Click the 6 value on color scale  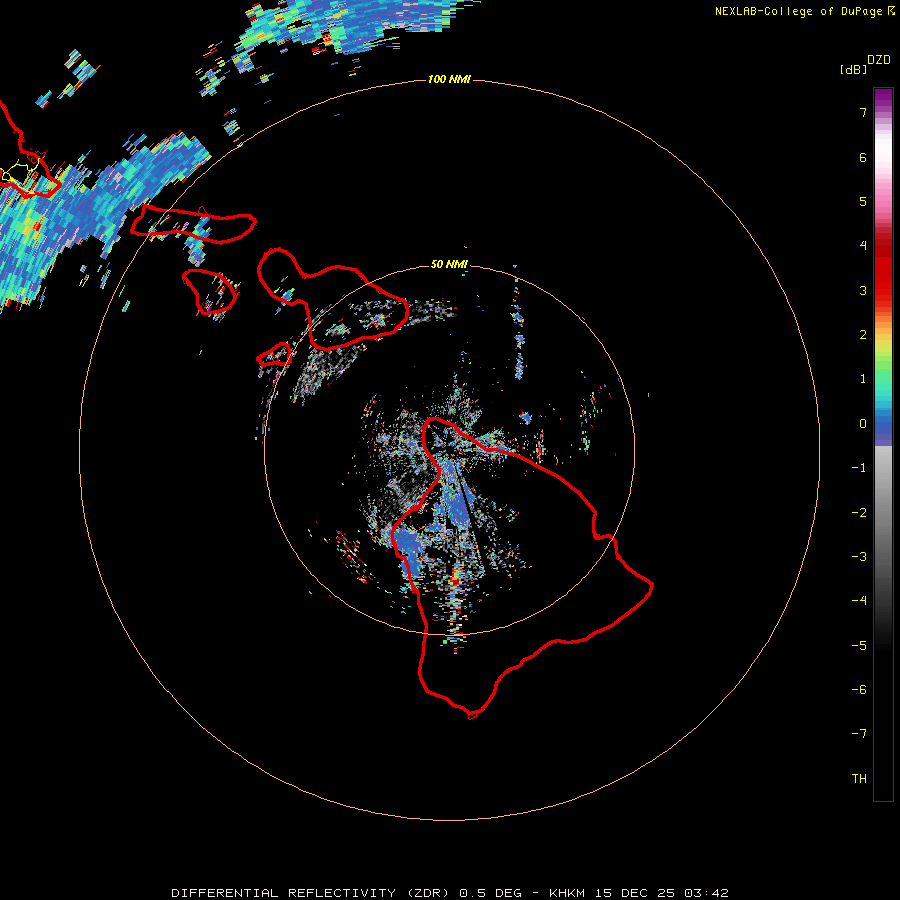point(863,157)
